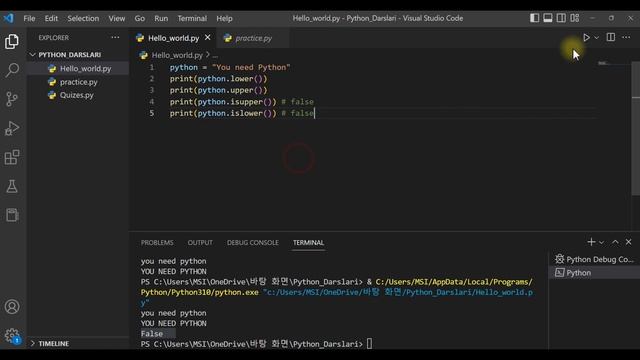This screenshot has height=360, width=640.
Task: Open the Search view icon
Action: point(12,70)
